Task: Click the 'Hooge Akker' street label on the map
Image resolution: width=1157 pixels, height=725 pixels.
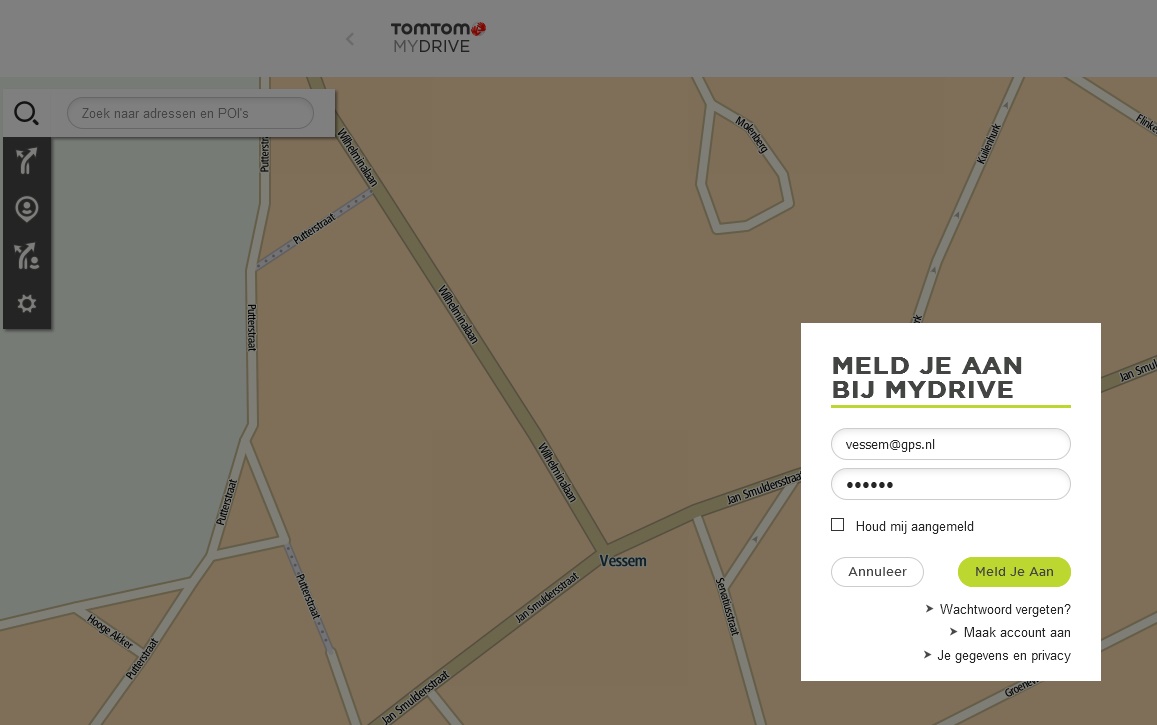Action: pos(110,631)
